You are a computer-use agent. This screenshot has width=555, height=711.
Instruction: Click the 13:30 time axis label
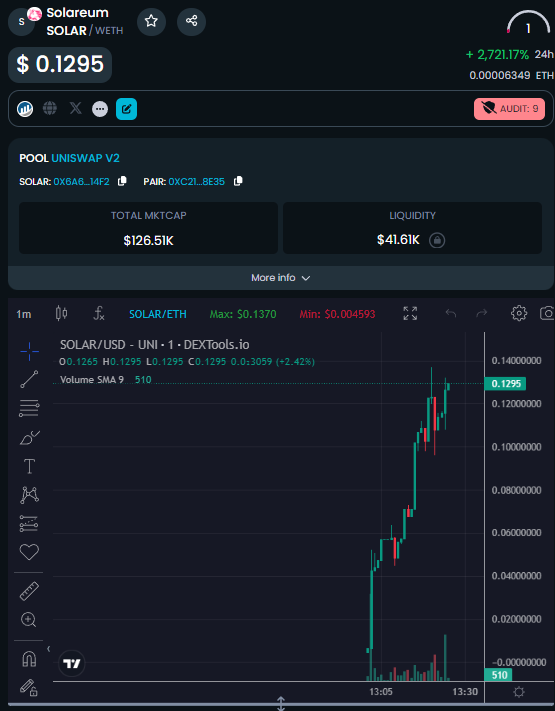(465, 692)
